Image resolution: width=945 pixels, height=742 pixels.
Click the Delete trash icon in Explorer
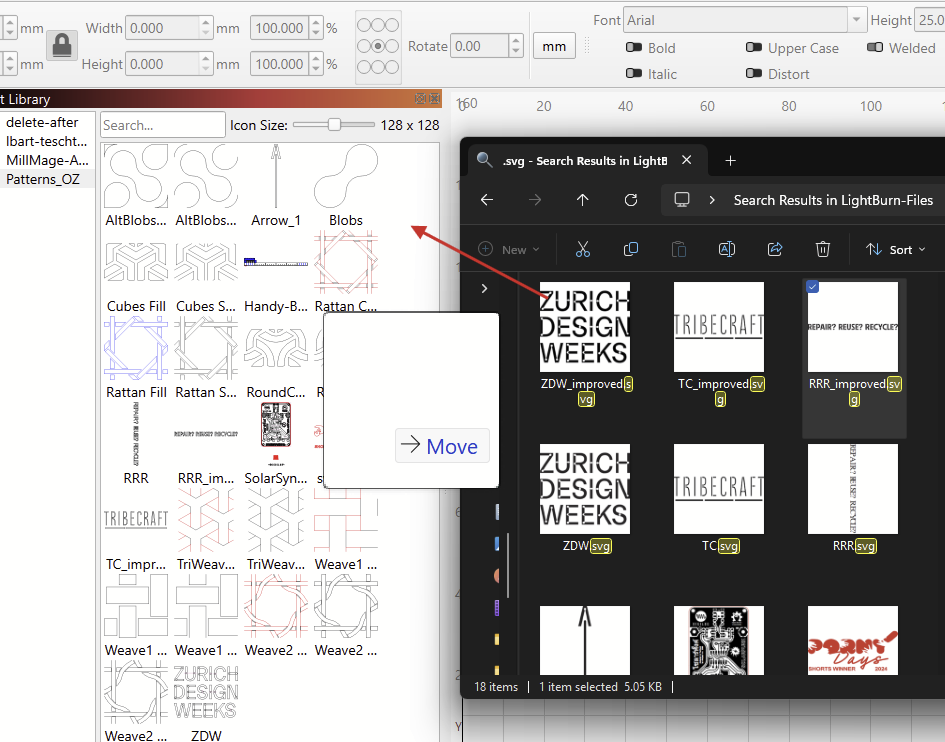click(x=823, y=249)
